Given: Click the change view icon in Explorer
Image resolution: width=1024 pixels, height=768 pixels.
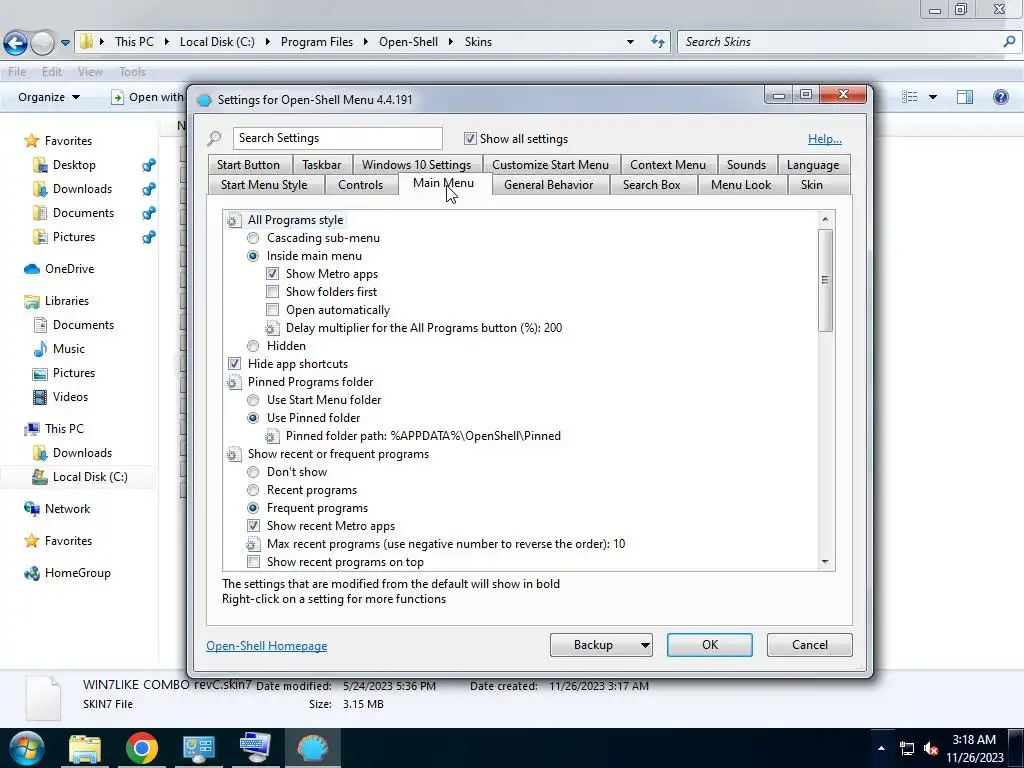Looking at the screenshot, I should click(910, 97).
